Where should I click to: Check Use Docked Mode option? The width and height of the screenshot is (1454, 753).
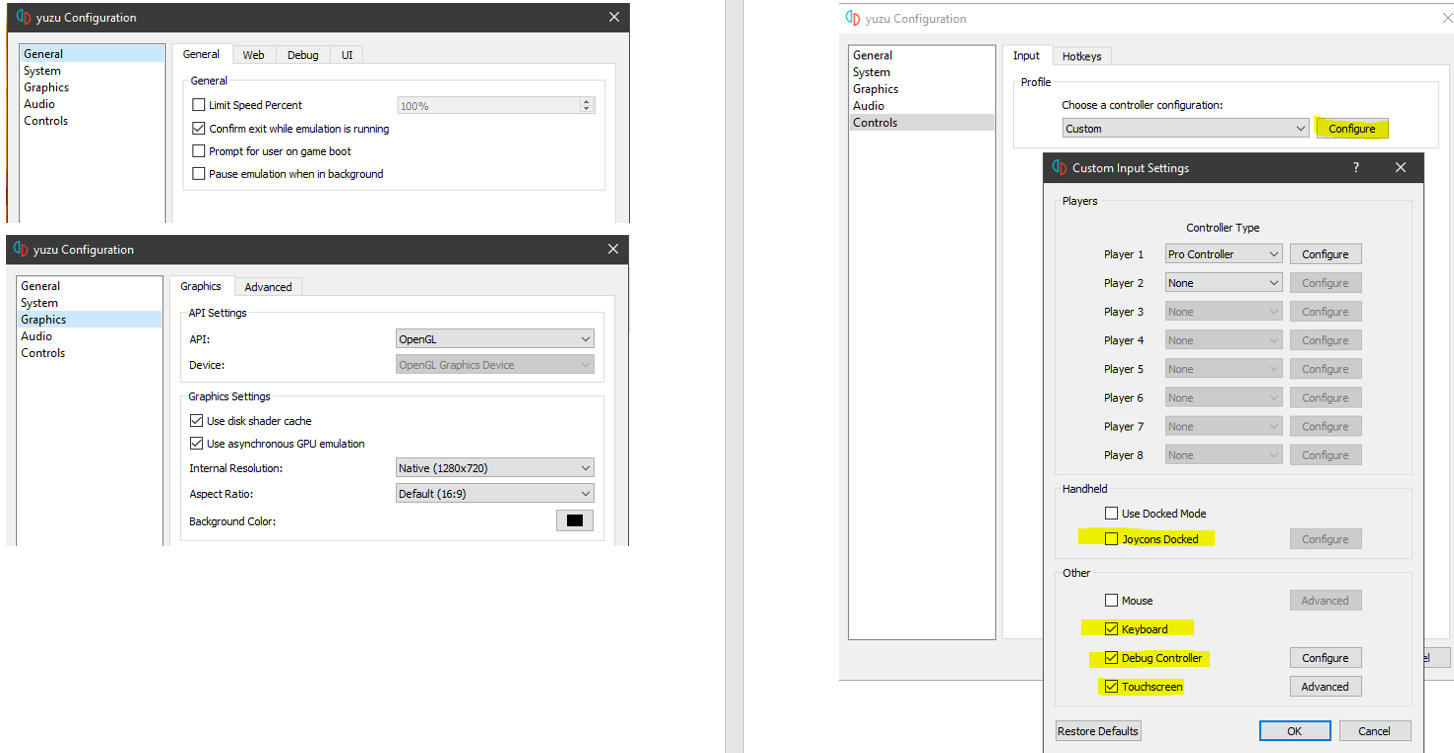tap(1111, 513)
